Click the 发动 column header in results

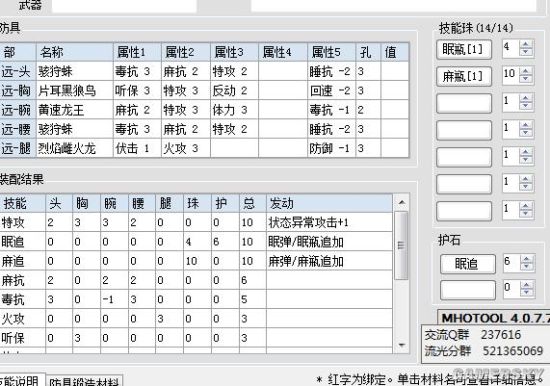coord(329,203)
